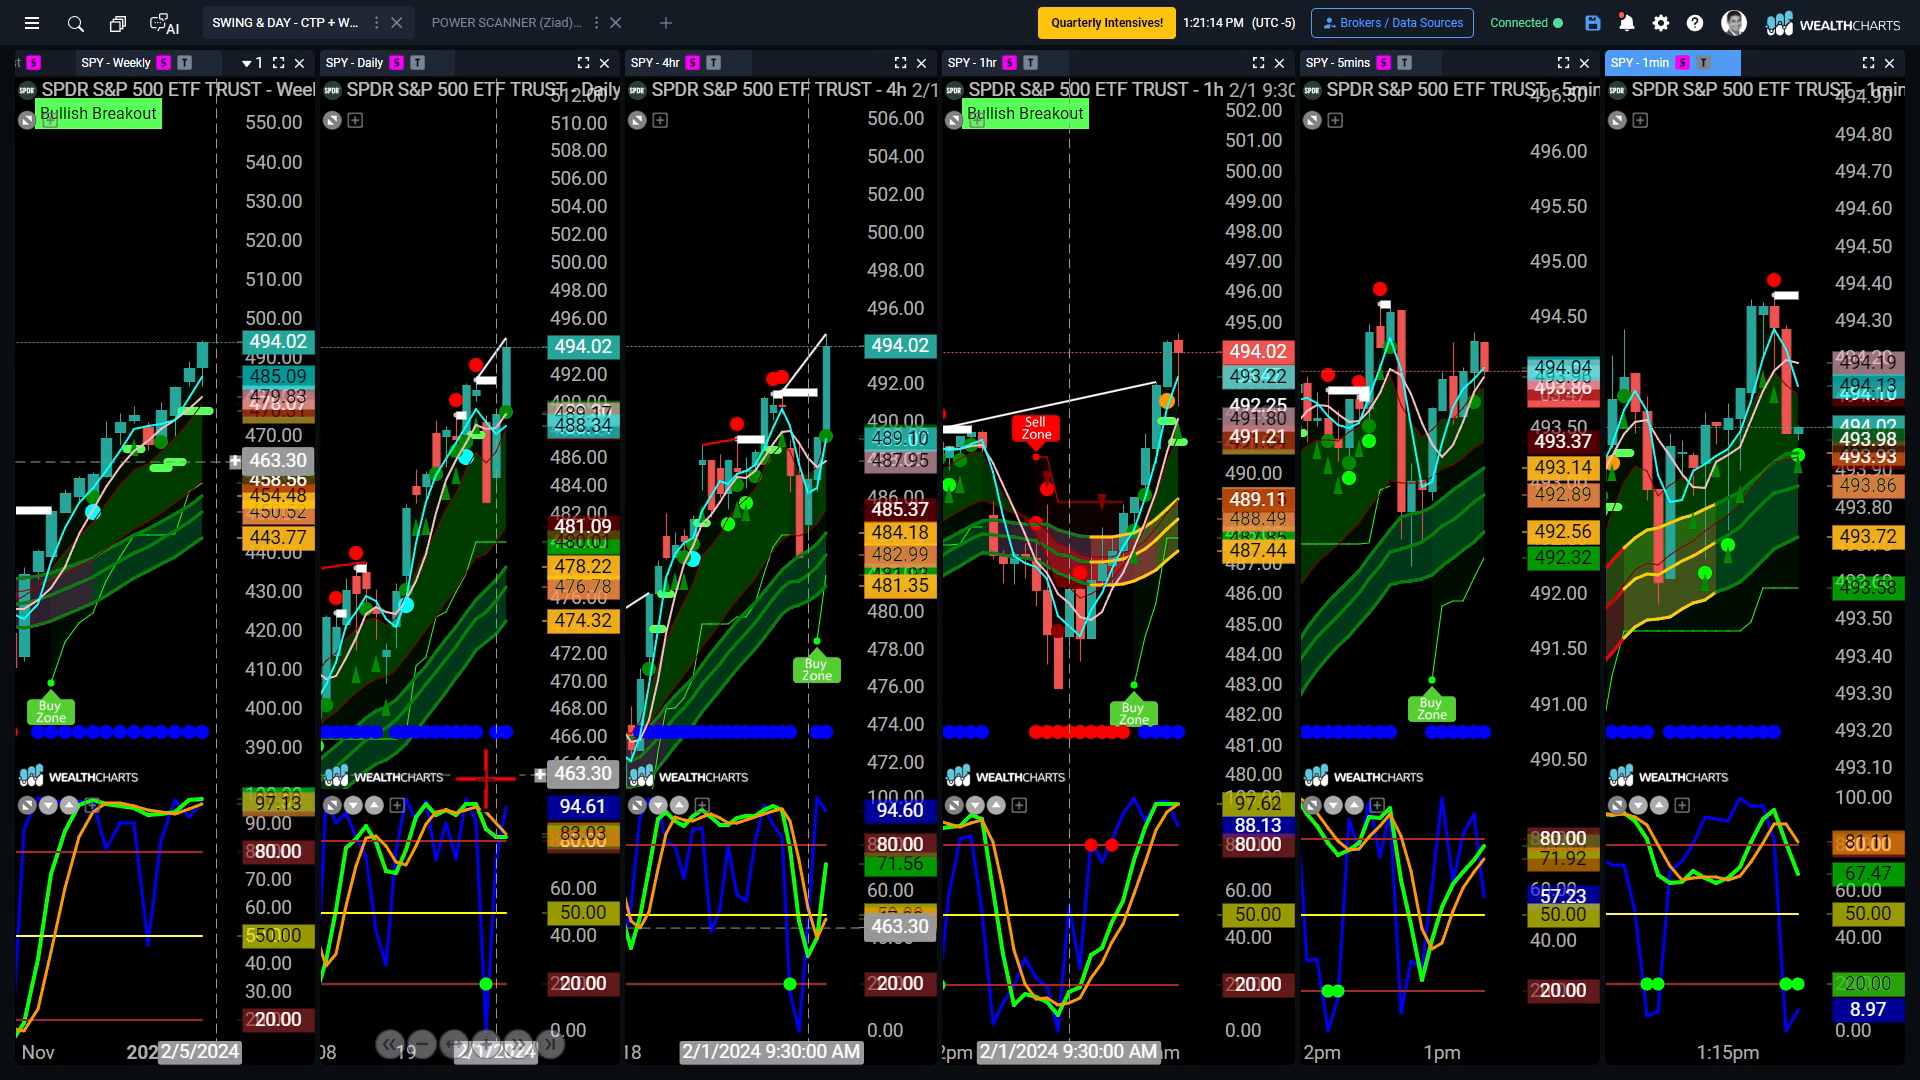Add indicator via plus box on 5mins chart
The width and height of the screenshot is (1920, 1080).
[x=1335, y=121]
